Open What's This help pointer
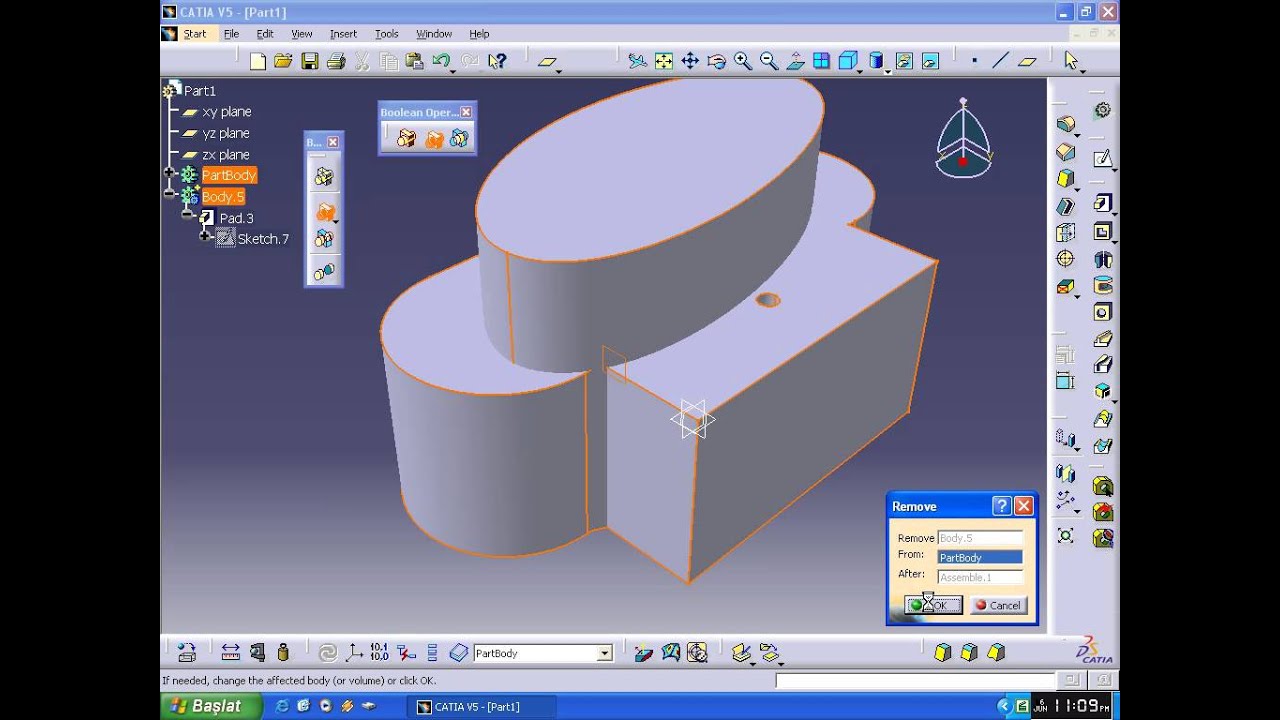The height and width of the screenshot is (720, 1280). coord(497,61)
